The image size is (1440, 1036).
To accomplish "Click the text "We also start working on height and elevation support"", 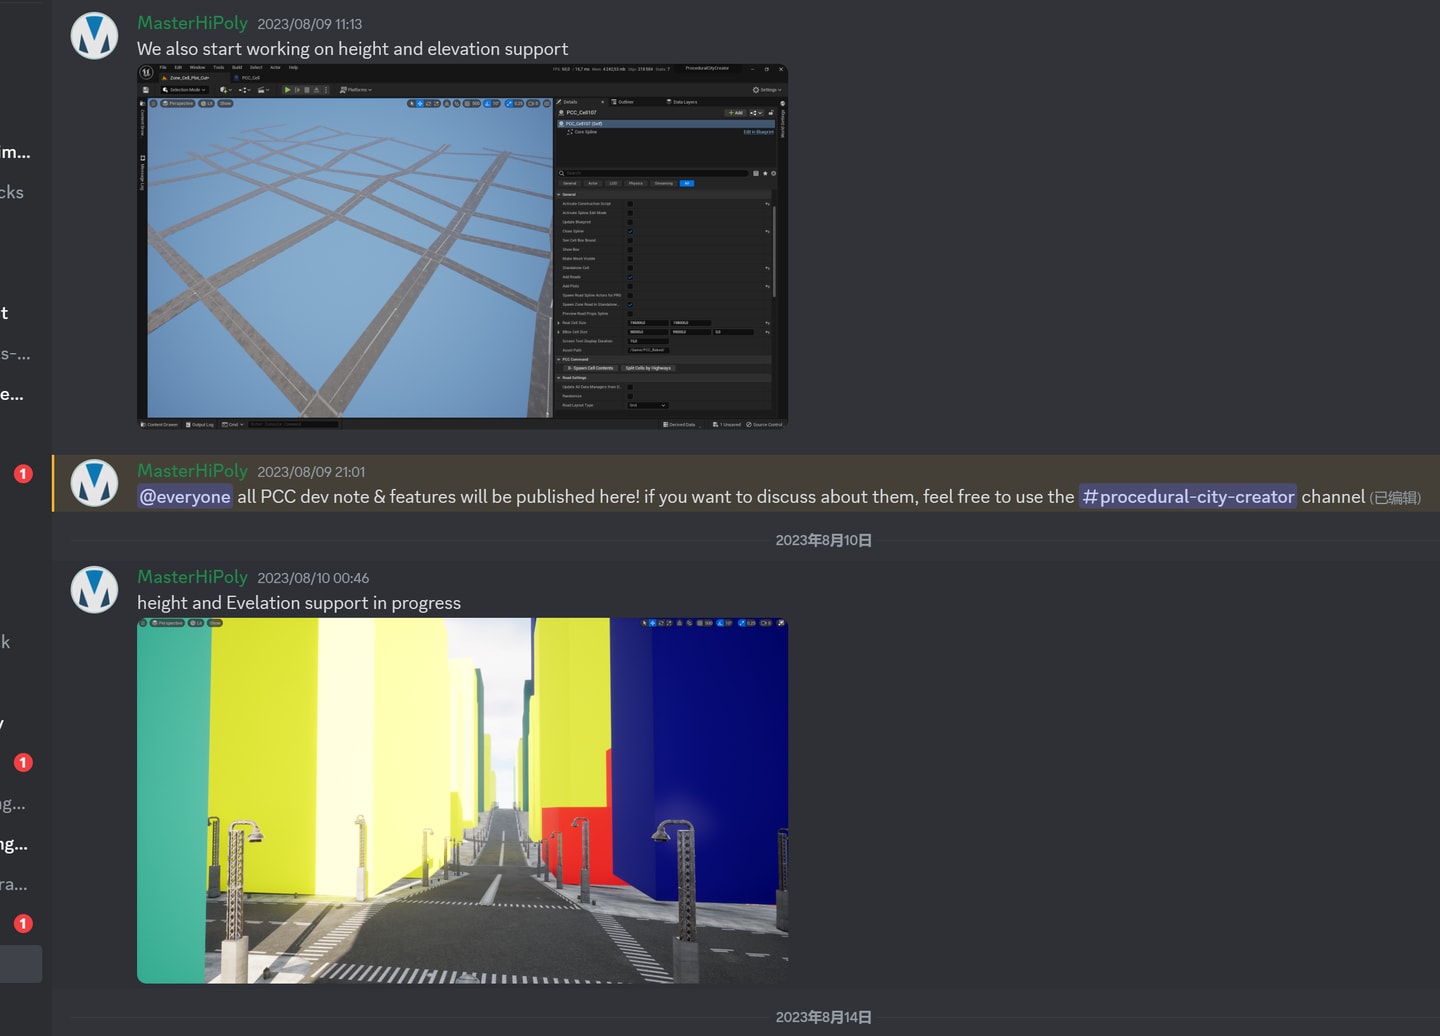I will click(352, 49).
